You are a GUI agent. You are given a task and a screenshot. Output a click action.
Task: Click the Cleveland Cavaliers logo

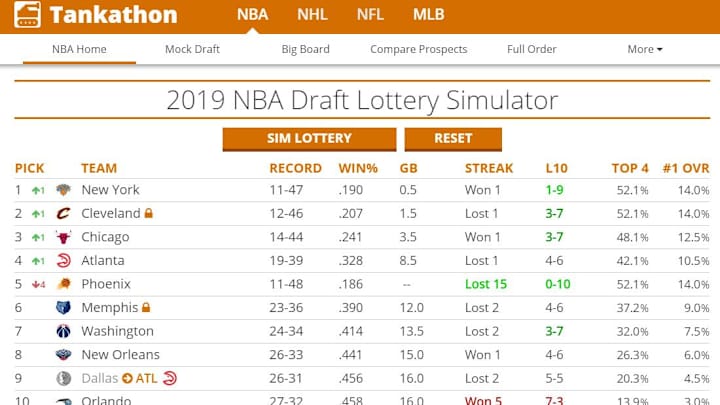coord(64,213)
